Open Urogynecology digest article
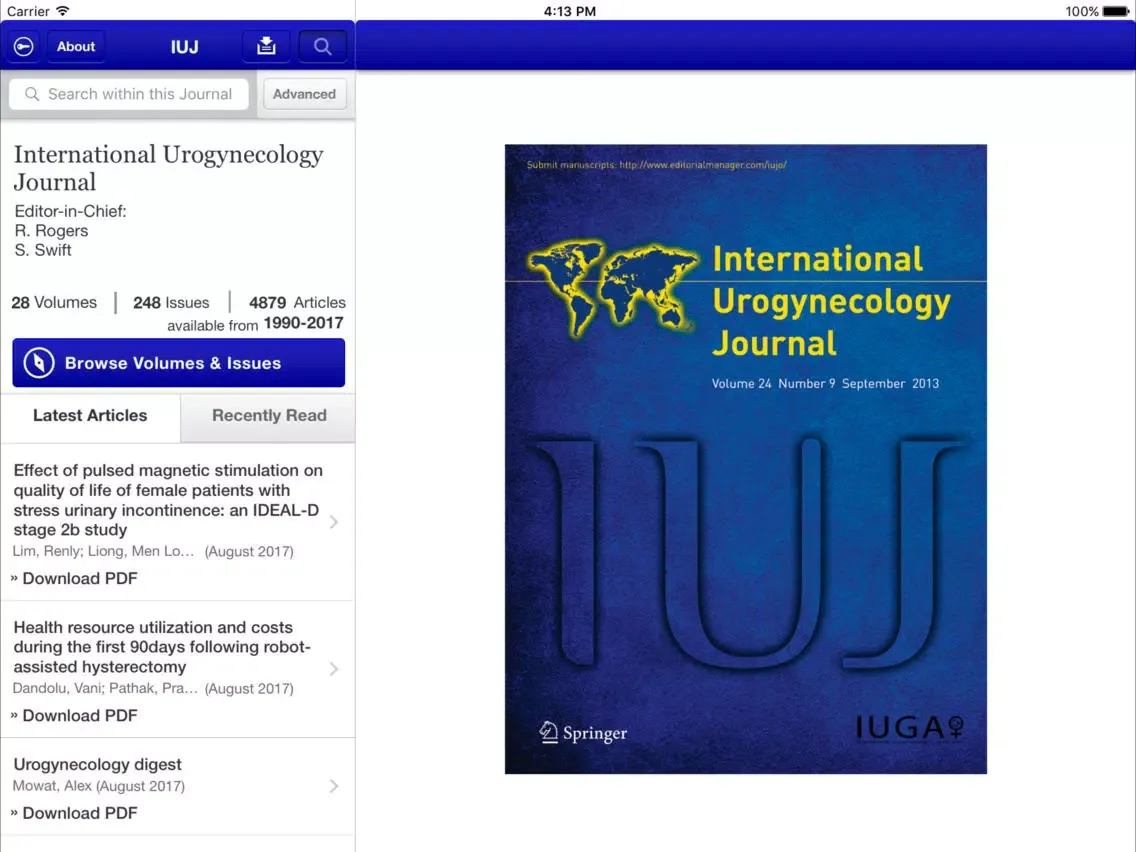The image size is (1136, 852). coord(97,764)
